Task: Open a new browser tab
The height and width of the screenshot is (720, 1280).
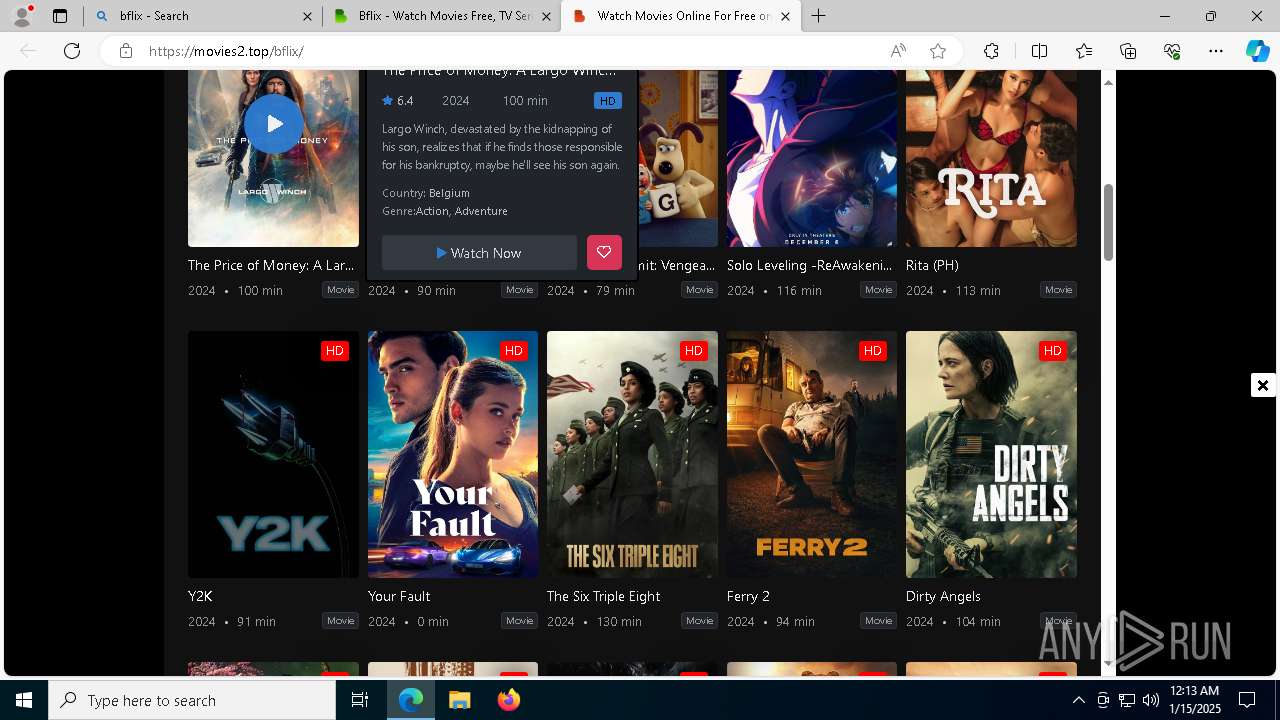Action: click(x=819, y=16)
